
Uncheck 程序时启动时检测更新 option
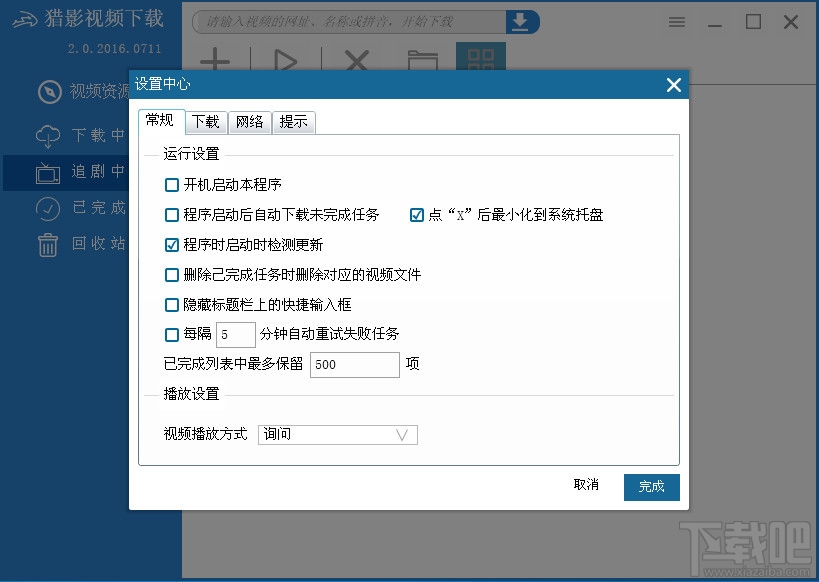pos(172,245)
